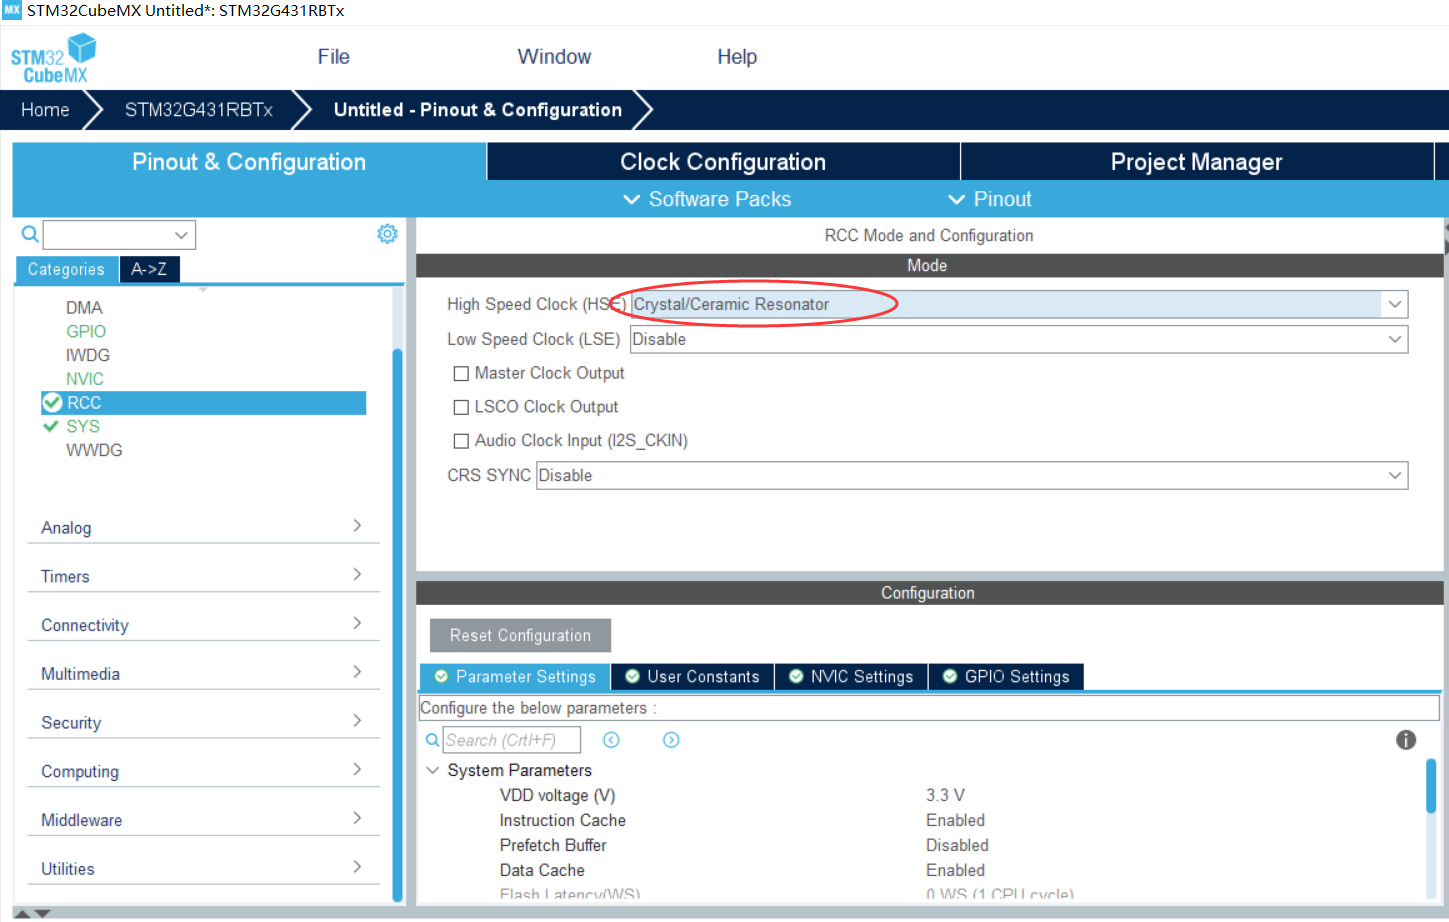1449x922 pixels.
Task: Enable Master Clock Output checkbox
Action: coord(461,373)
